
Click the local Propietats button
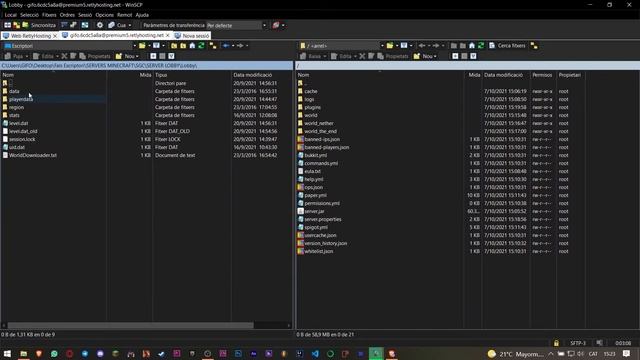pyautogui.click(x=95, y=56)
